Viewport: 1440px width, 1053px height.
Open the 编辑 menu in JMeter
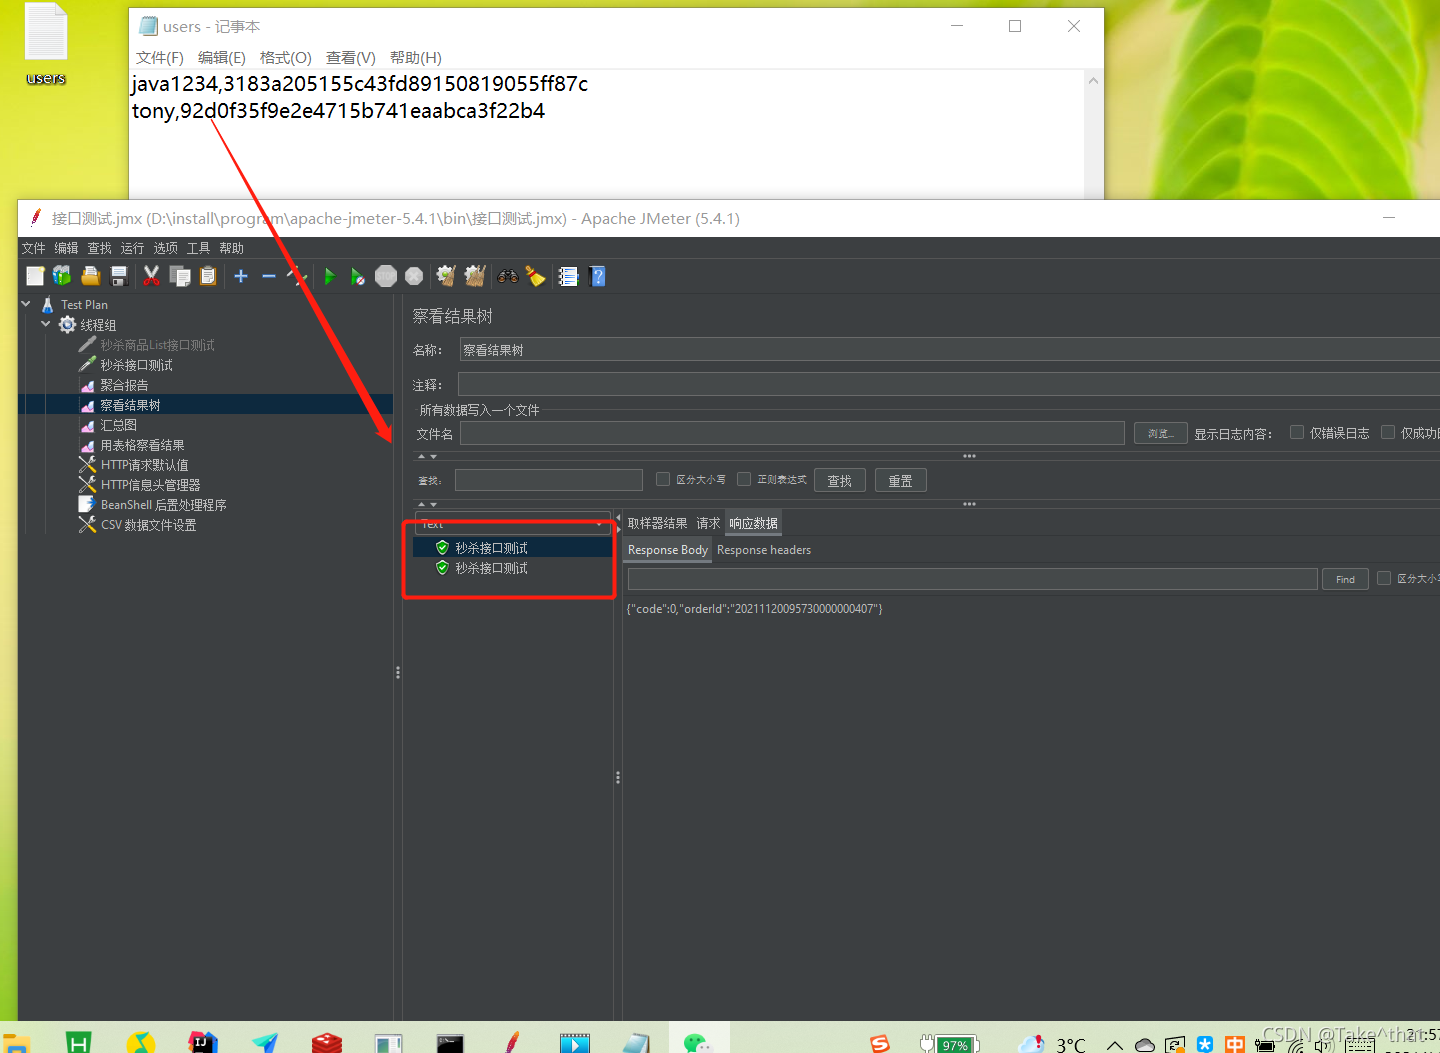click(x=67, y=248)
